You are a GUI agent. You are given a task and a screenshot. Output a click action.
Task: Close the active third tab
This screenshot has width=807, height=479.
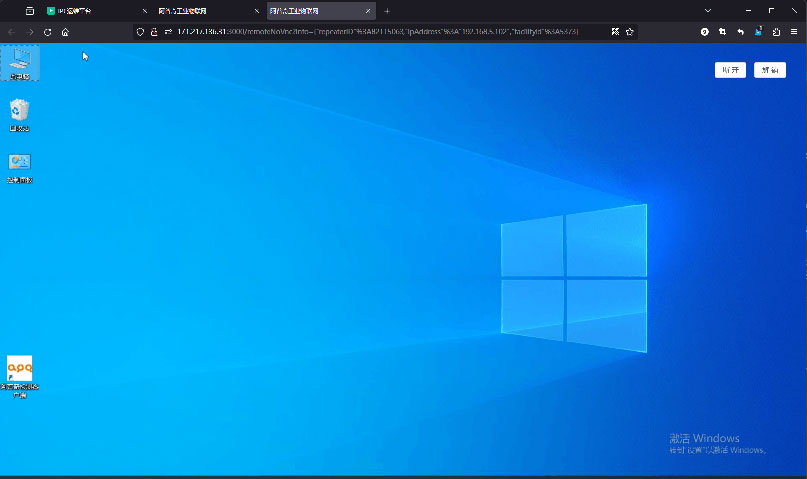click(x=368, y=11)
